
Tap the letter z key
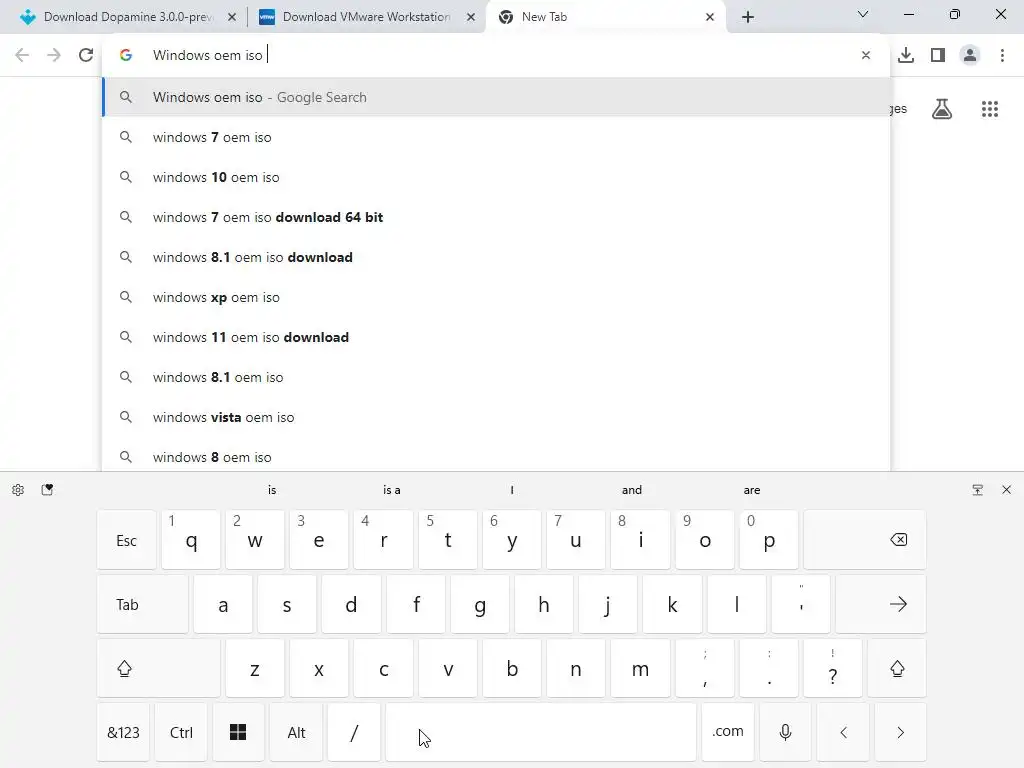[255, 668]
